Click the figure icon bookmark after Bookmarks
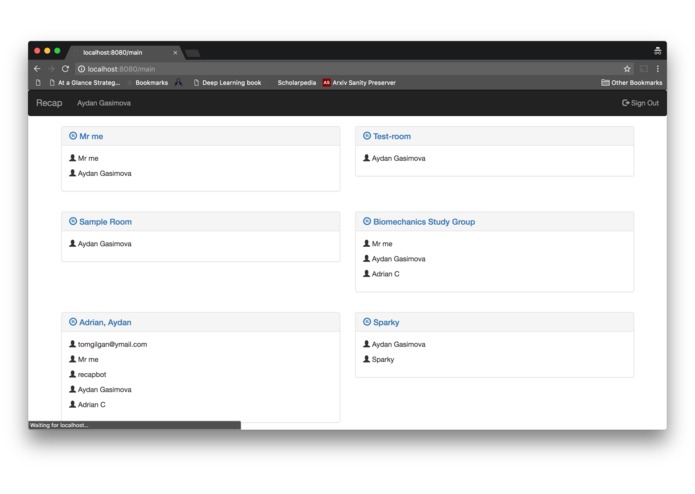The width and height of the screenshot is (695, 494). [178, 82]
